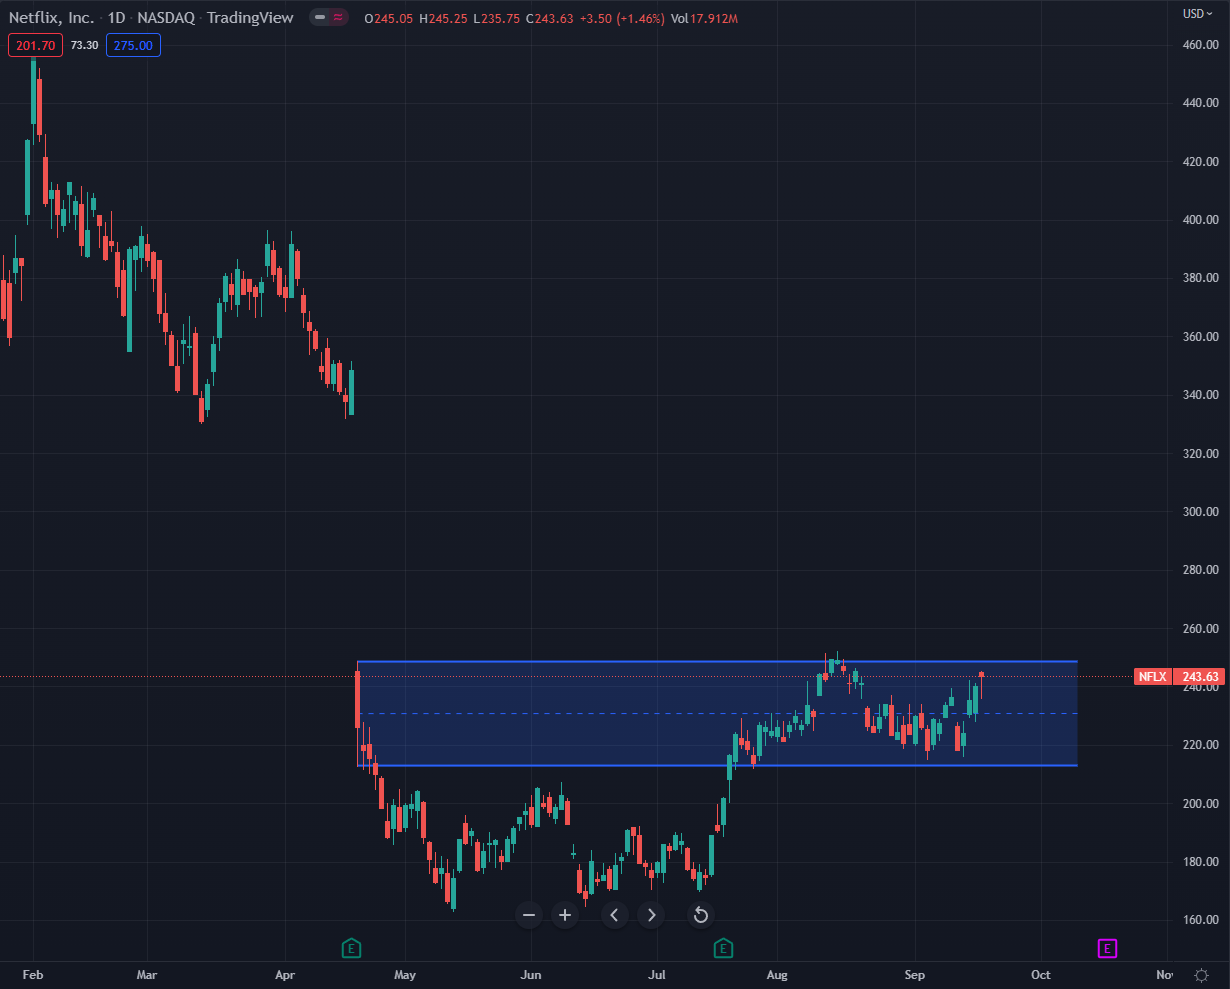This screenshot has width=1230, height=989.
Task: Click the scroll left arrow button
Action: point(615,915)
